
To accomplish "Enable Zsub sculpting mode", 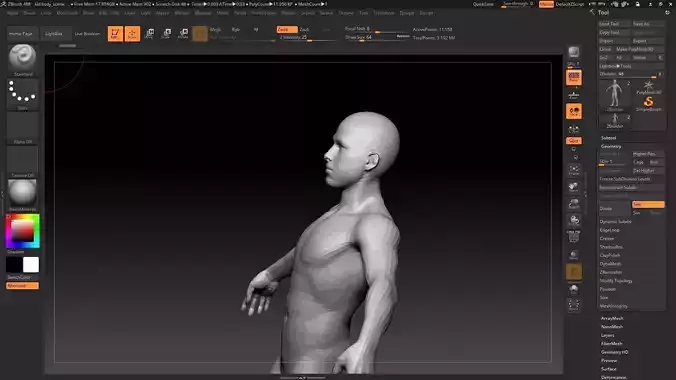I will (x=304, y=29).
